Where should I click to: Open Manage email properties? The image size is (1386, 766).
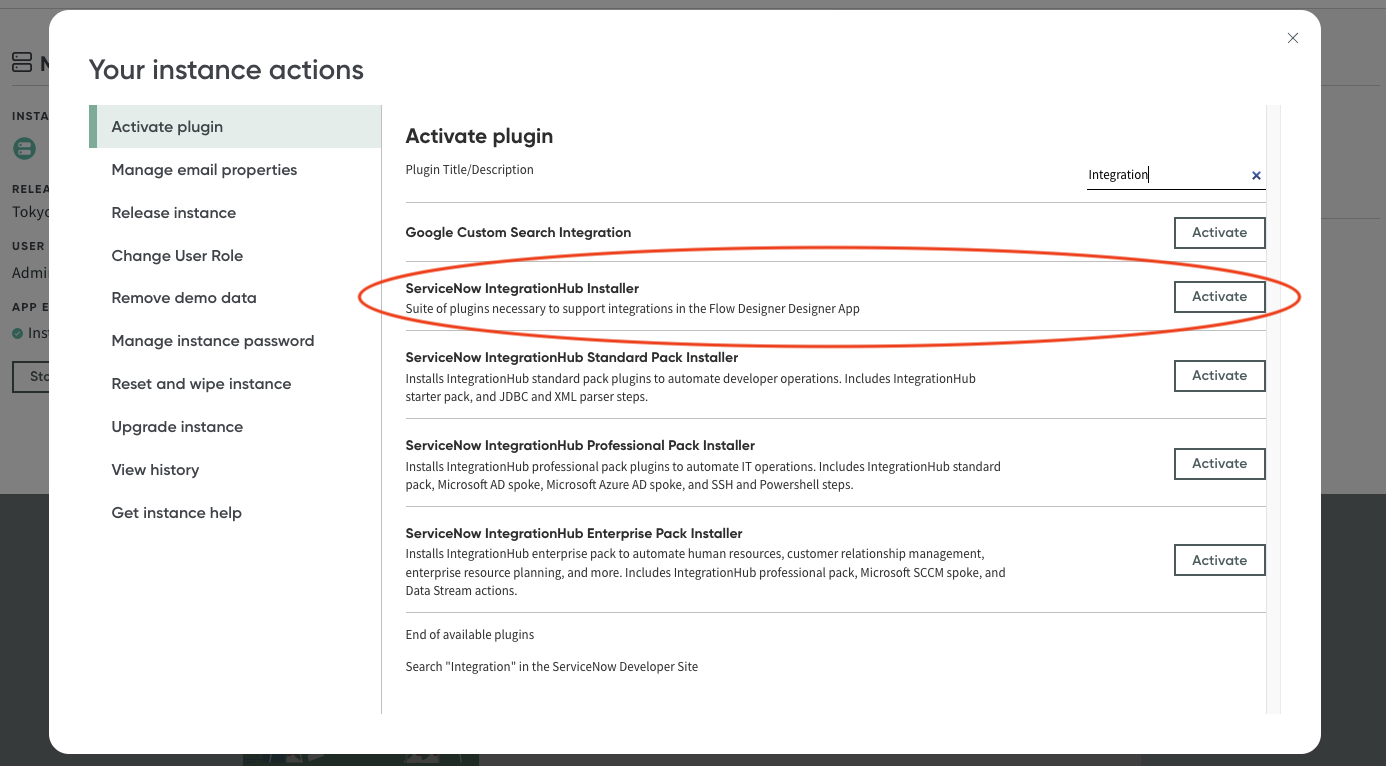click(x=204, y=169)
